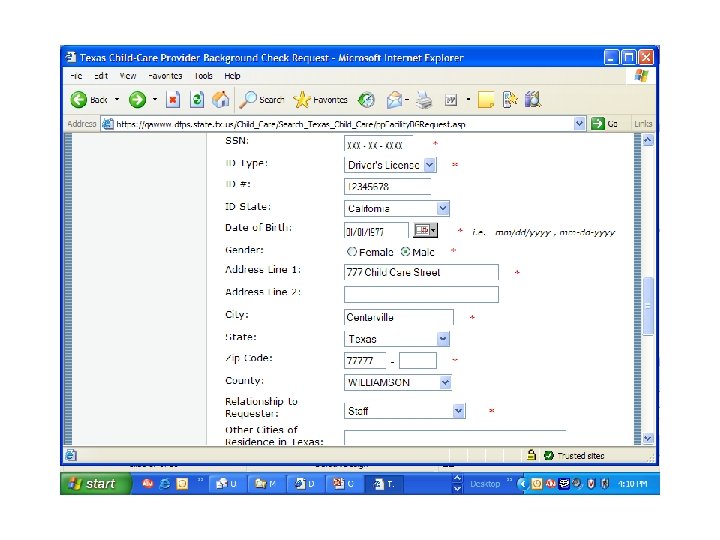Viewport: 720px width, 540px height.
Task: Click the Mail envelope icon
Action: (x=394, y=100)
